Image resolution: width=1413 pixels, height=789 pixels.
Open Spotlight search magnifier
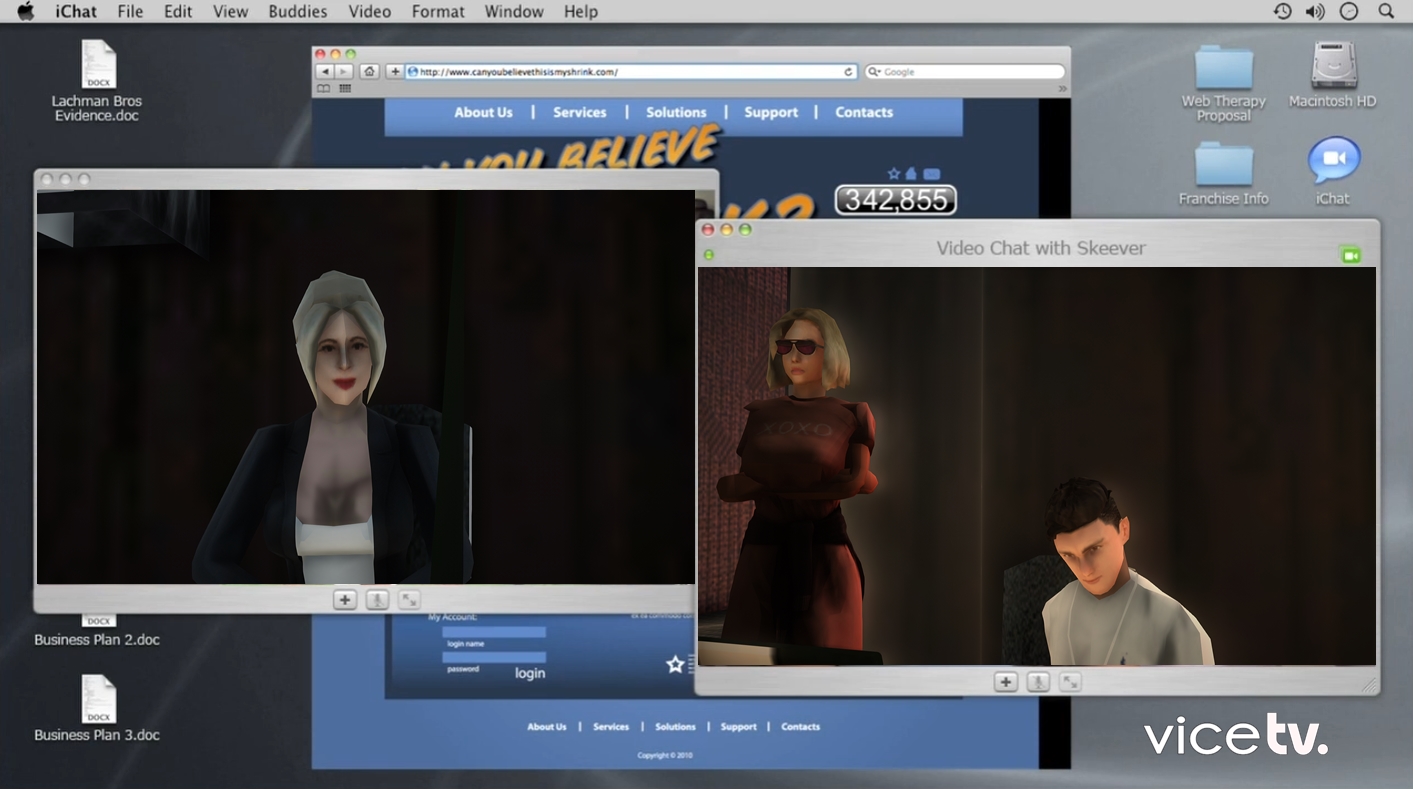tap(1386, 11)
